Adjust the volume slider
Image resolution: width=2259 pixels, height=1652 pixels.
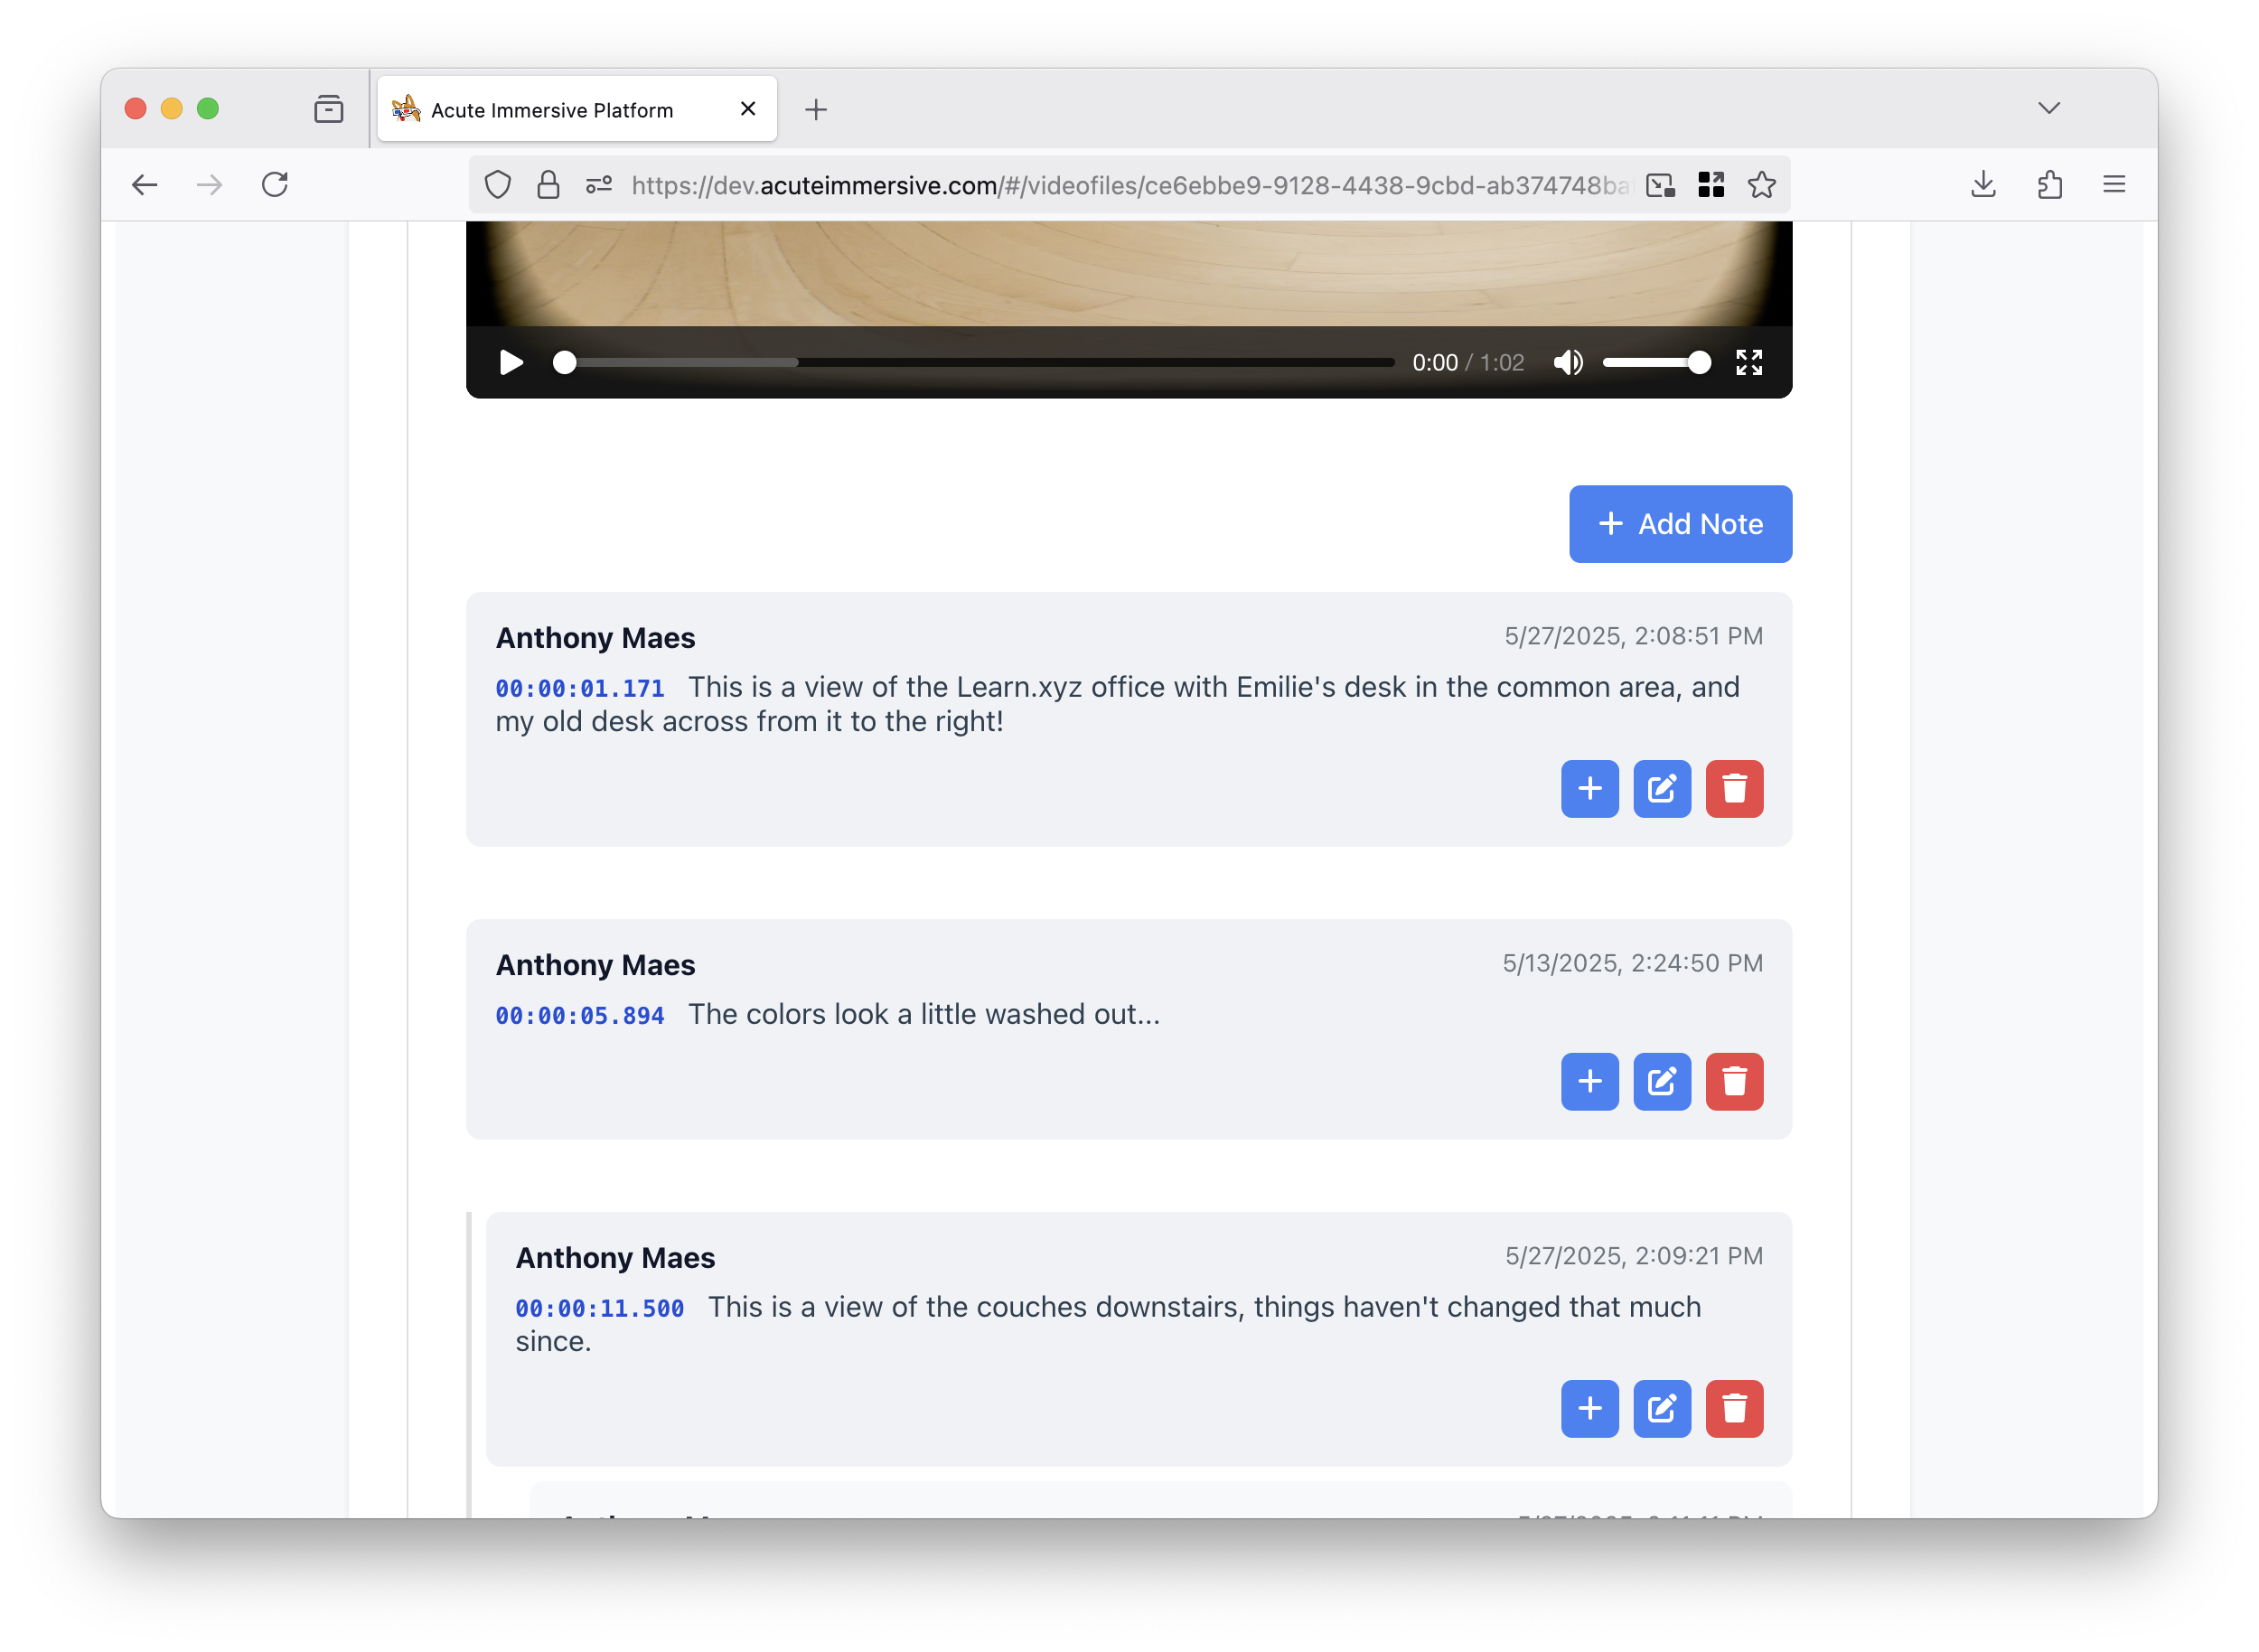(1656, 362)
